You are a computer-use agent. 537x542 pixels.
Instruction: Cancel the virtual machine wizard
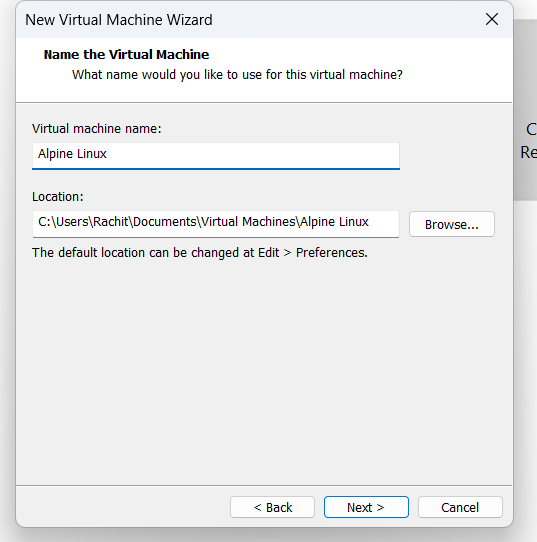pos(460,507)
